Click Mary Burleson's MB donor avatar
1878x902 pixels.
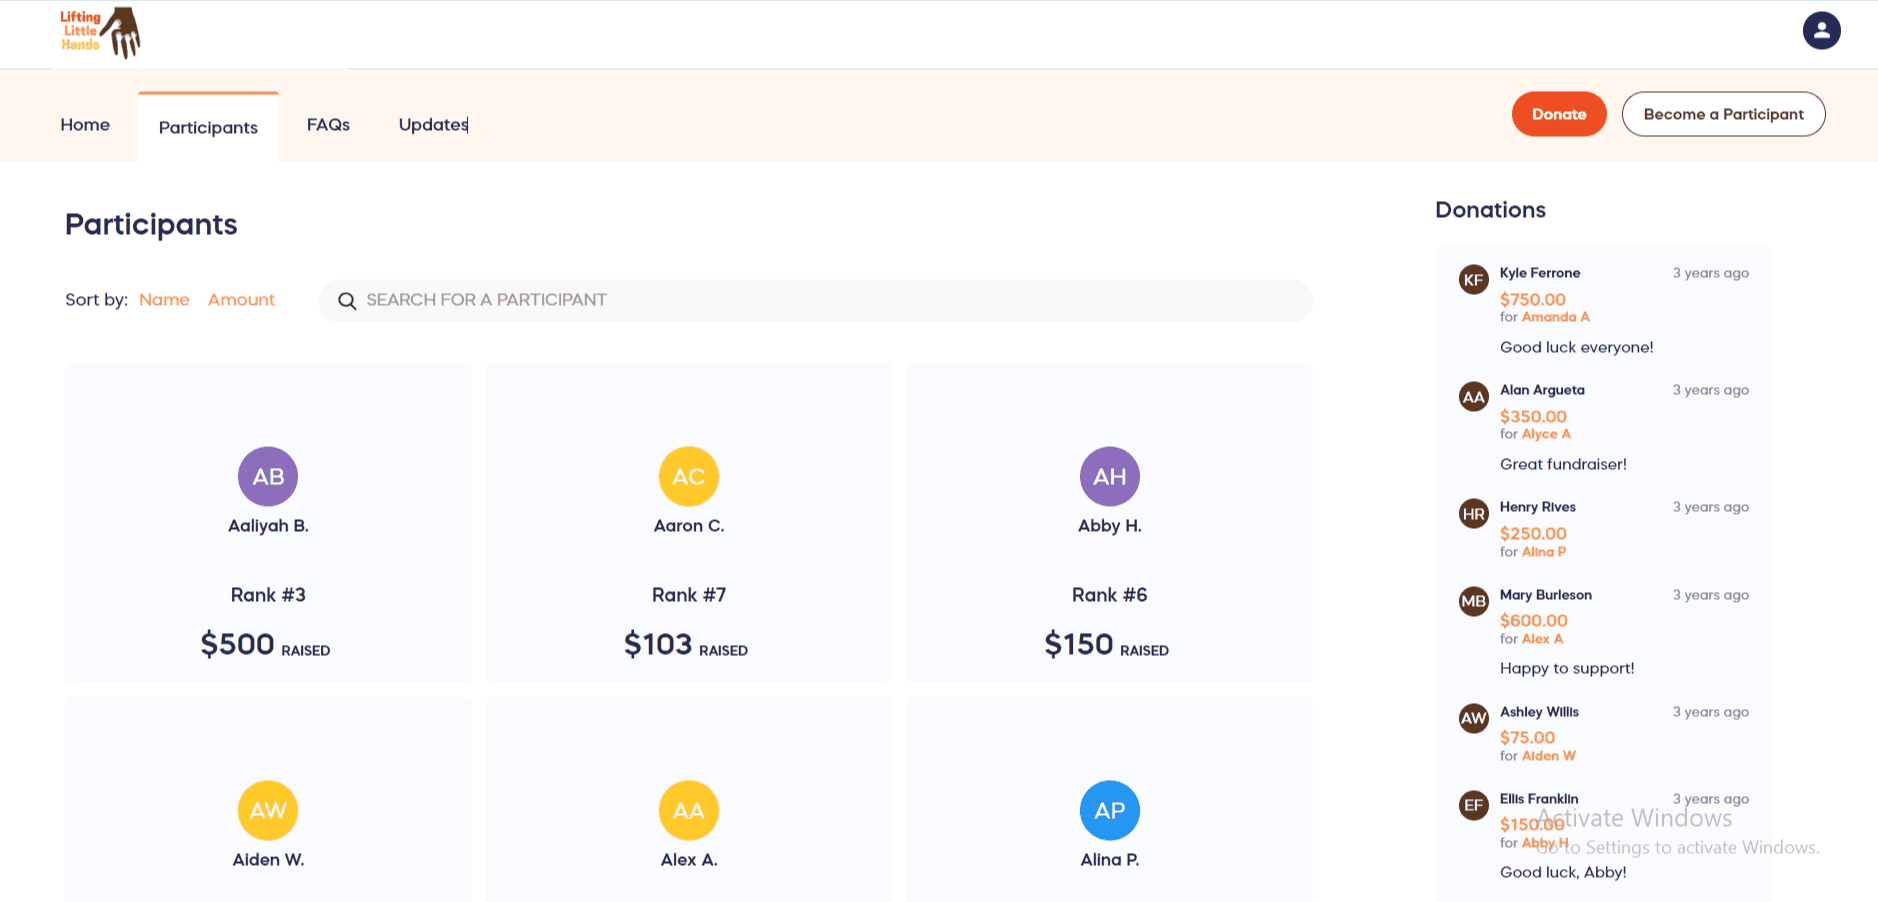(1473, 602)
